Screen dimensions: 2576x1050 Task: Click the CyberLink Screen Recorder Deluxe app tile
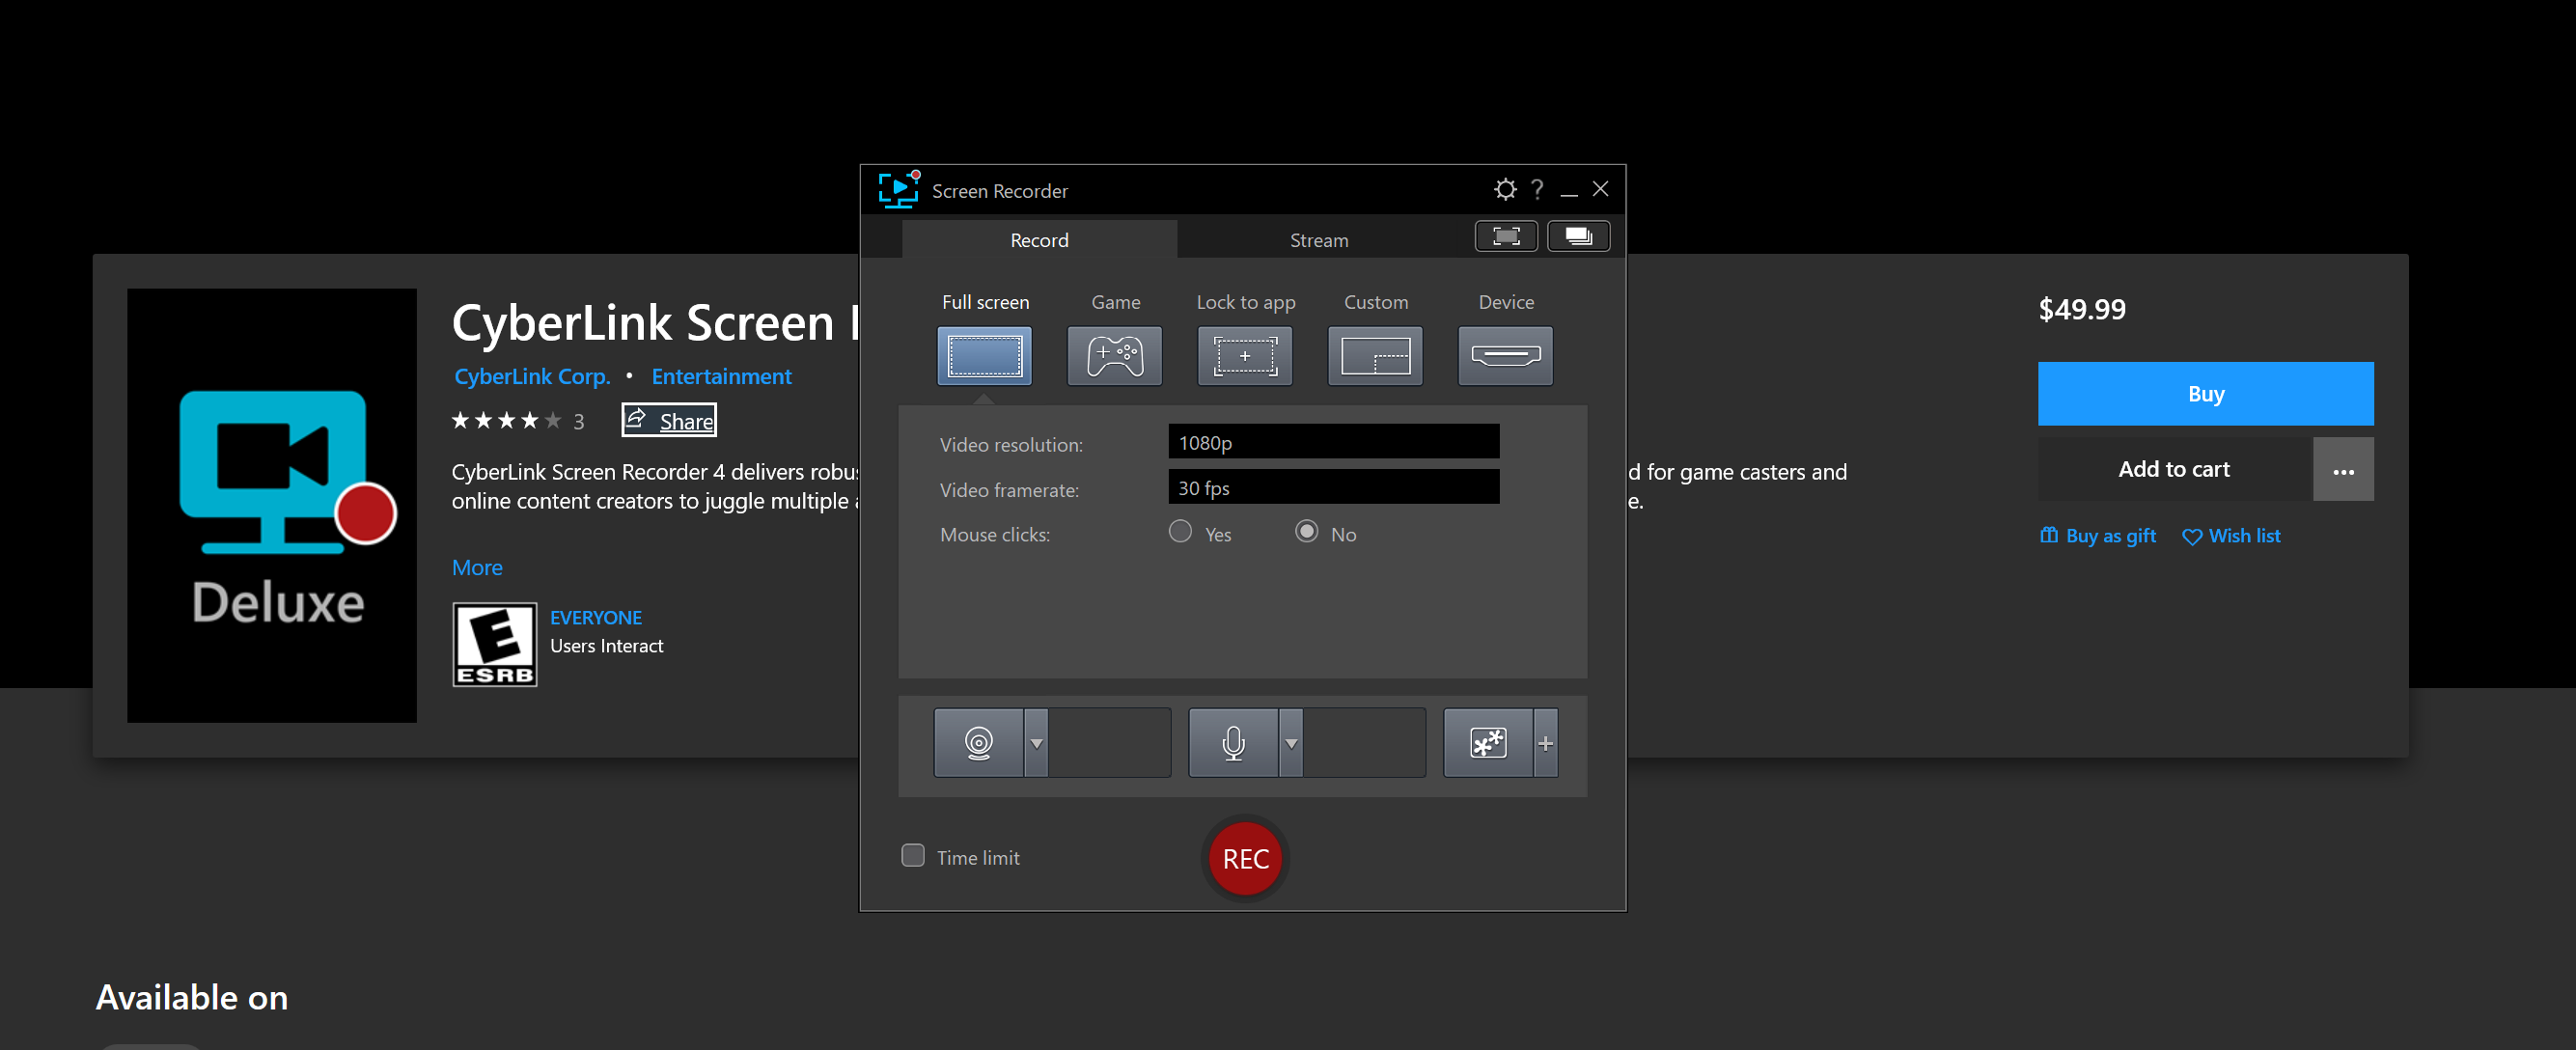click(272, 506)
